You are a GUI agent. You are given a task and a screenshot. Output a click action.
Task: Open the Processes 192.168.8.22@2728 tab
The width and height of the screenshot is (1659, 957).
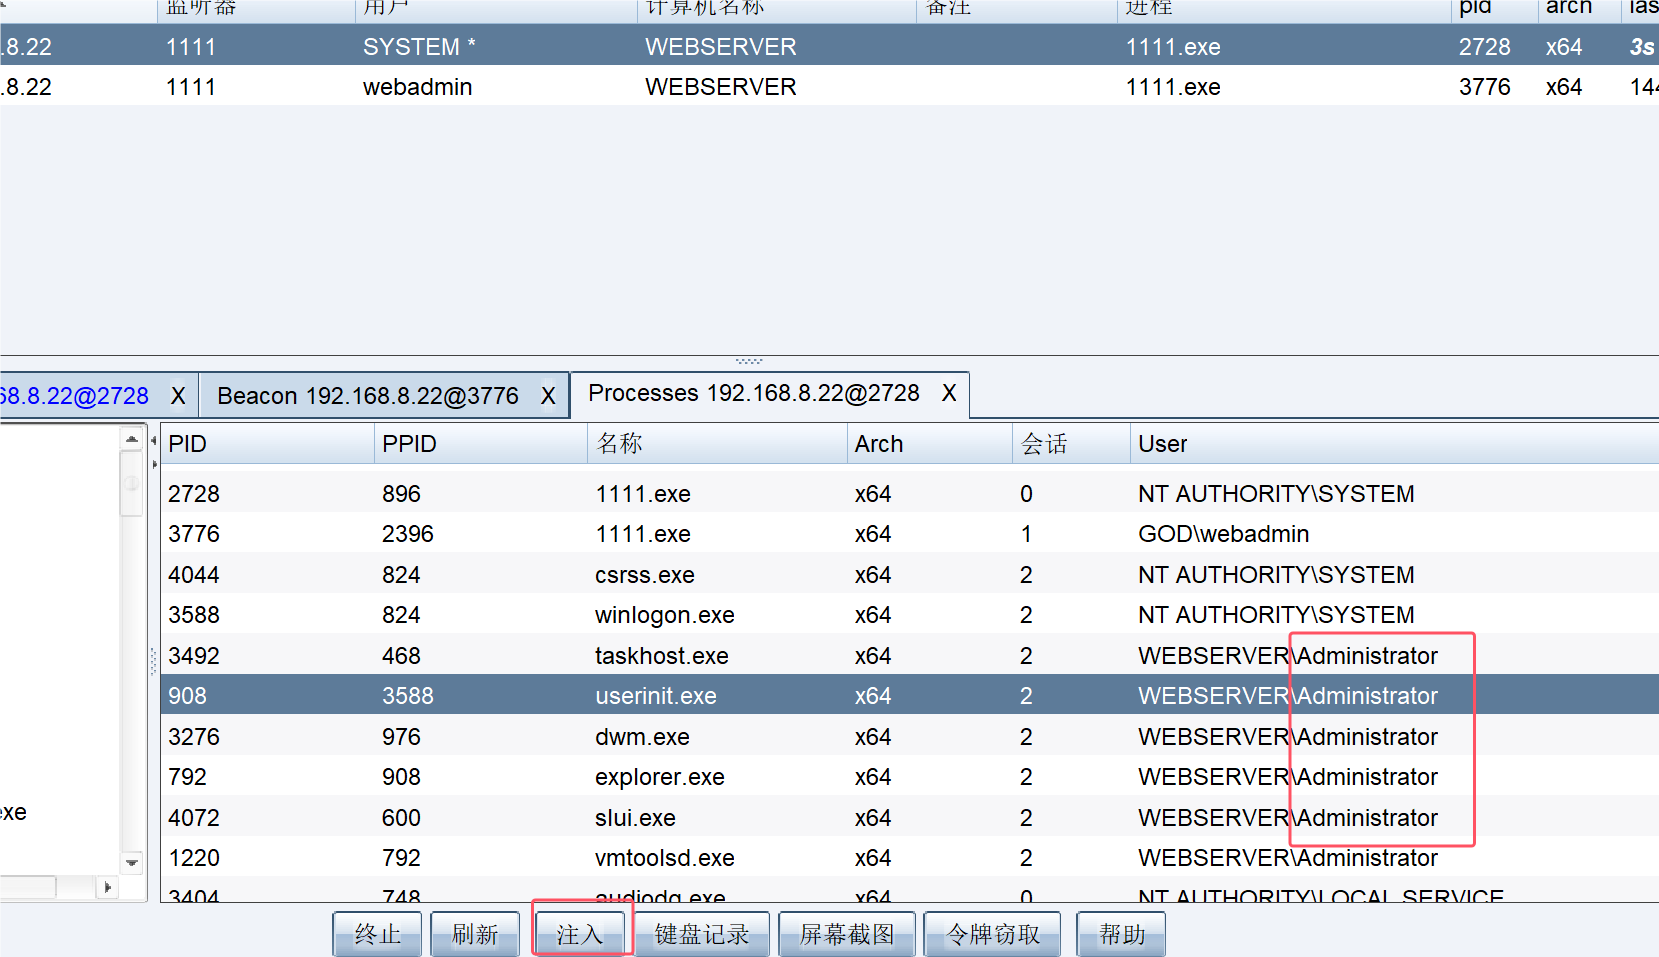pyautogui.click(x=753, y=393)
